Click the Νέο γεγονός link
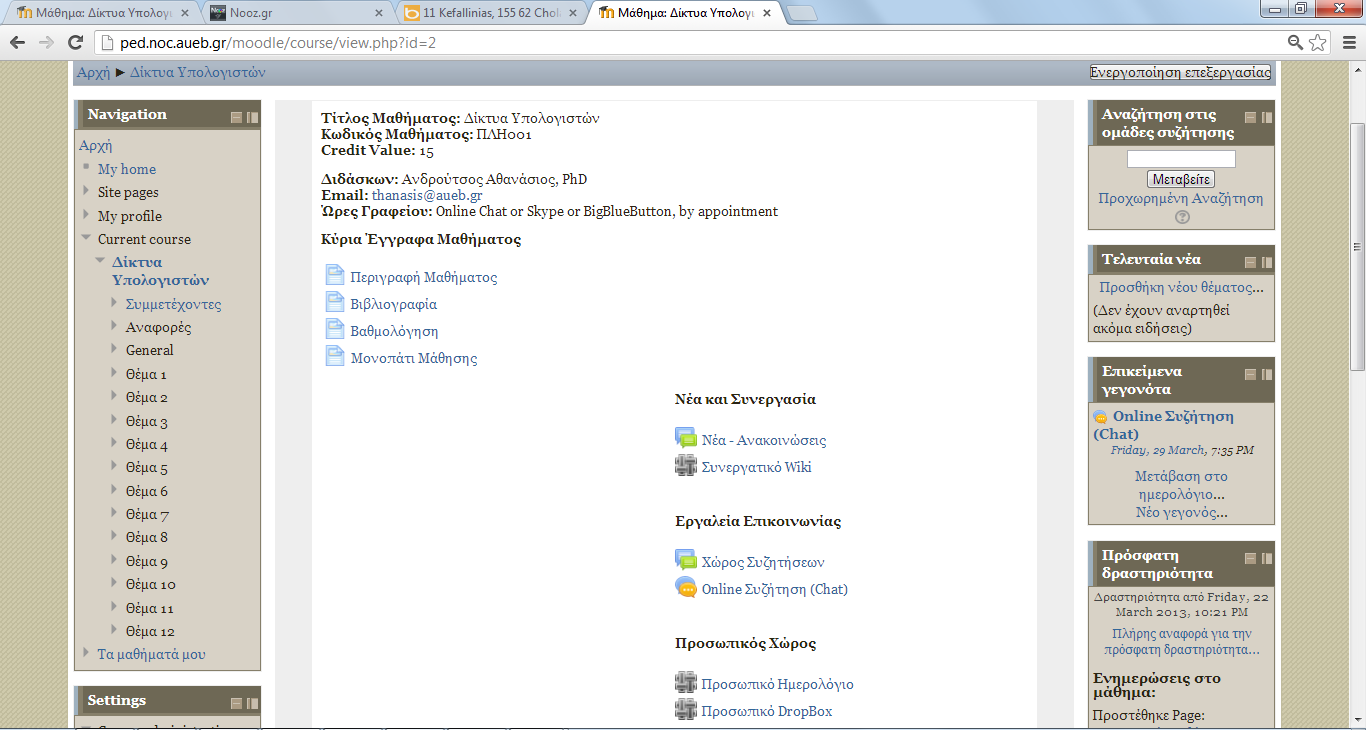1366x730 pixels. (1181, 512)
